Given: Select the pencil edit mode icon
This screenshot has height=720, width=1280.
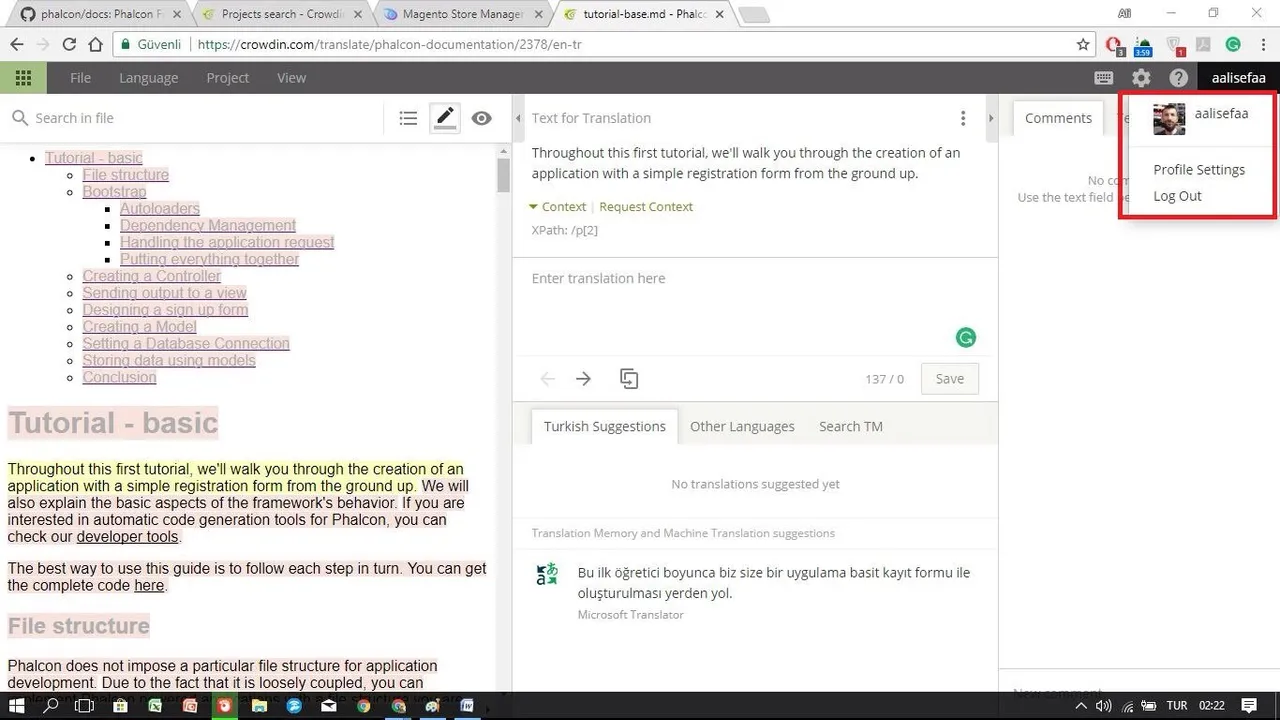Looking at the screenshot, I should point(445,118).
